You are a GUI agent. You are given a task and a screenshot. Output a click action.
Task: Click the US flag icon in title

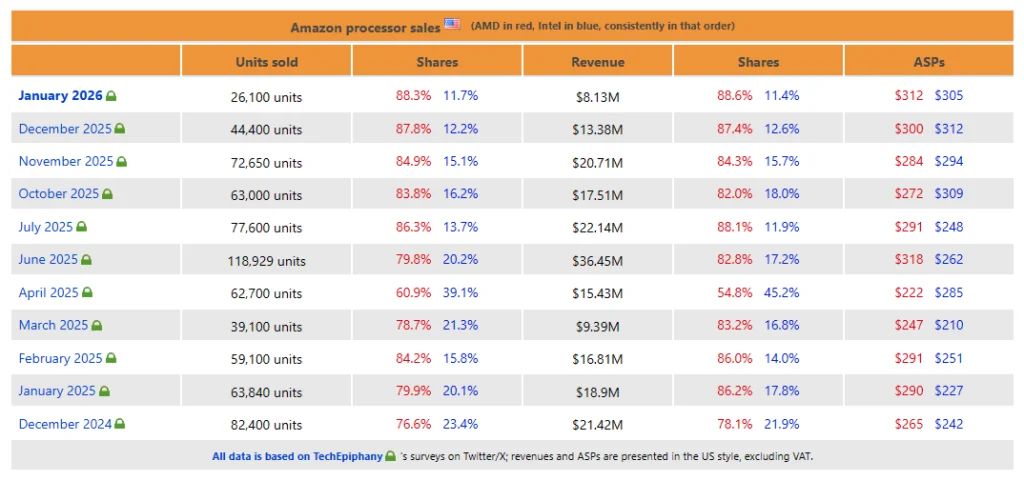[453, 24]
